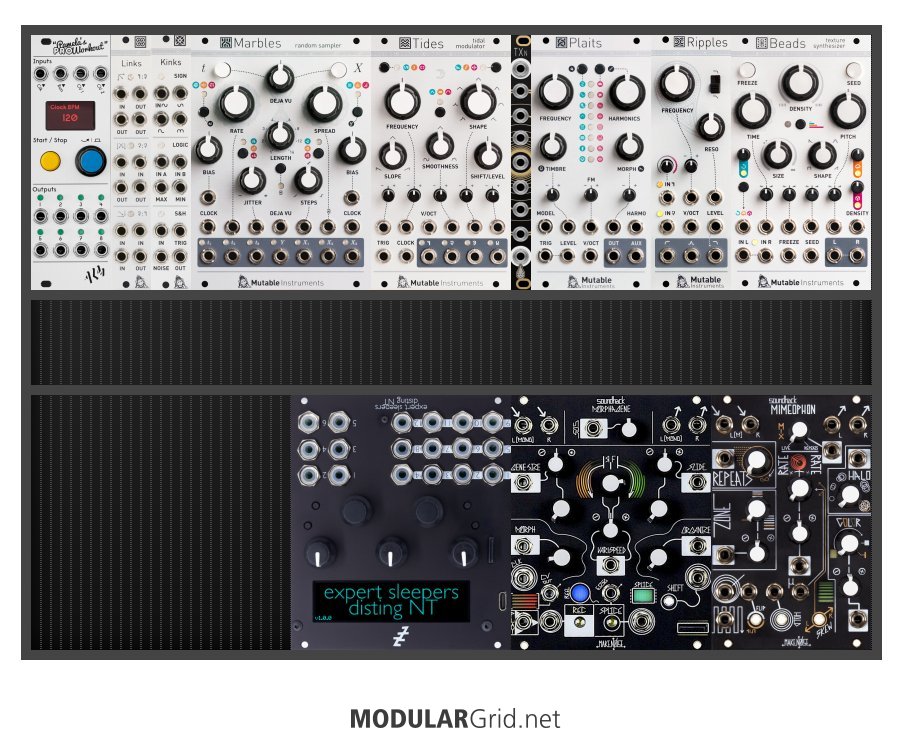Toggle the Plaits right model selection button
Image resolution: width=912 pixels, height=740 pixels.
click(x=600, y=69)
